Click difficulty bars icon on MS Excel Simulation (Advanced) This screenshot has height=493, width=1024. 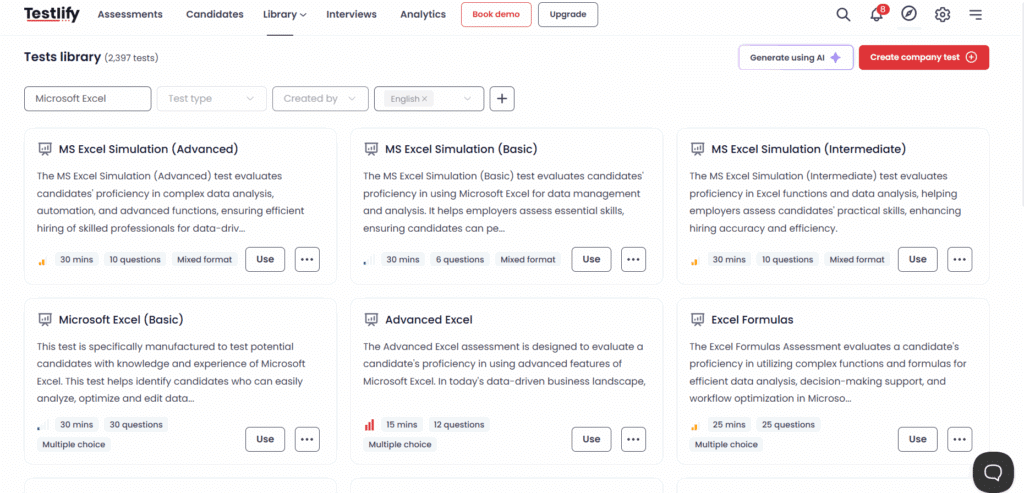[42, 261]
